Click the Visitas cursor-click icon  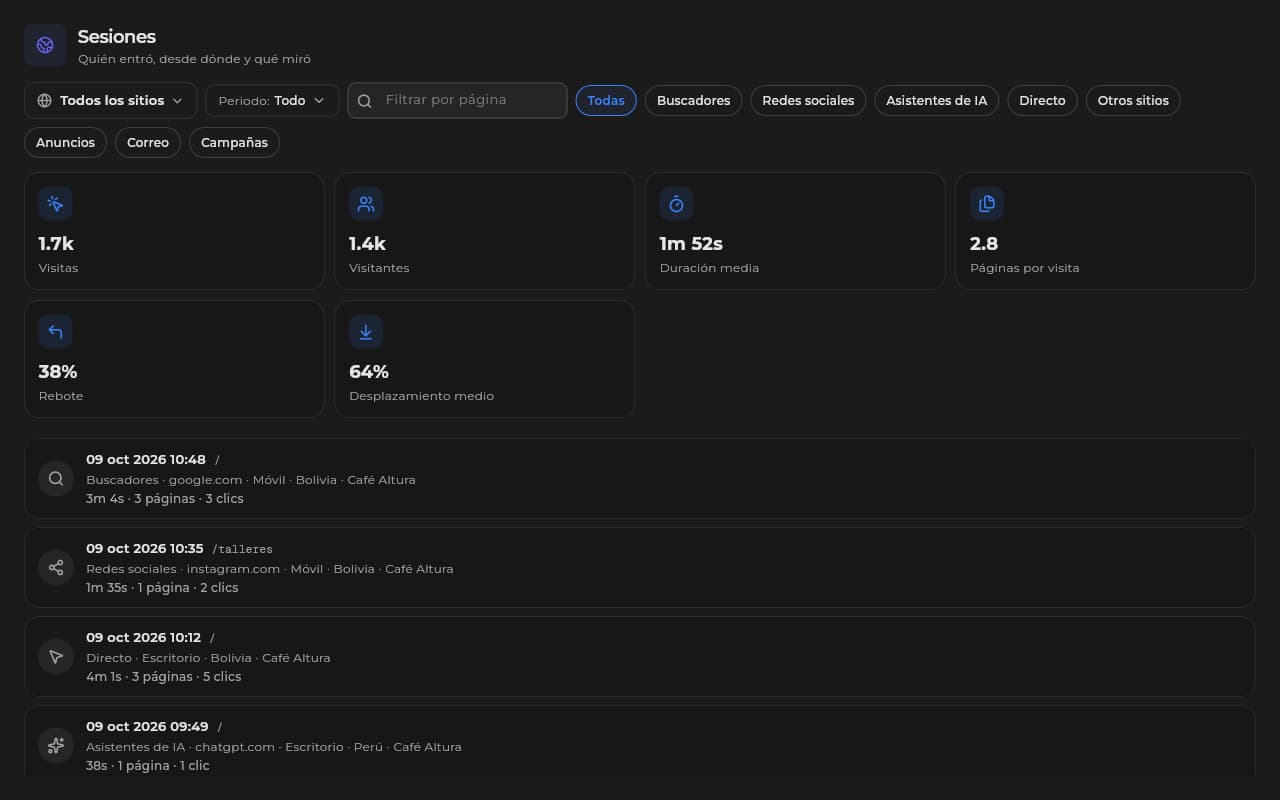[55, 204]
